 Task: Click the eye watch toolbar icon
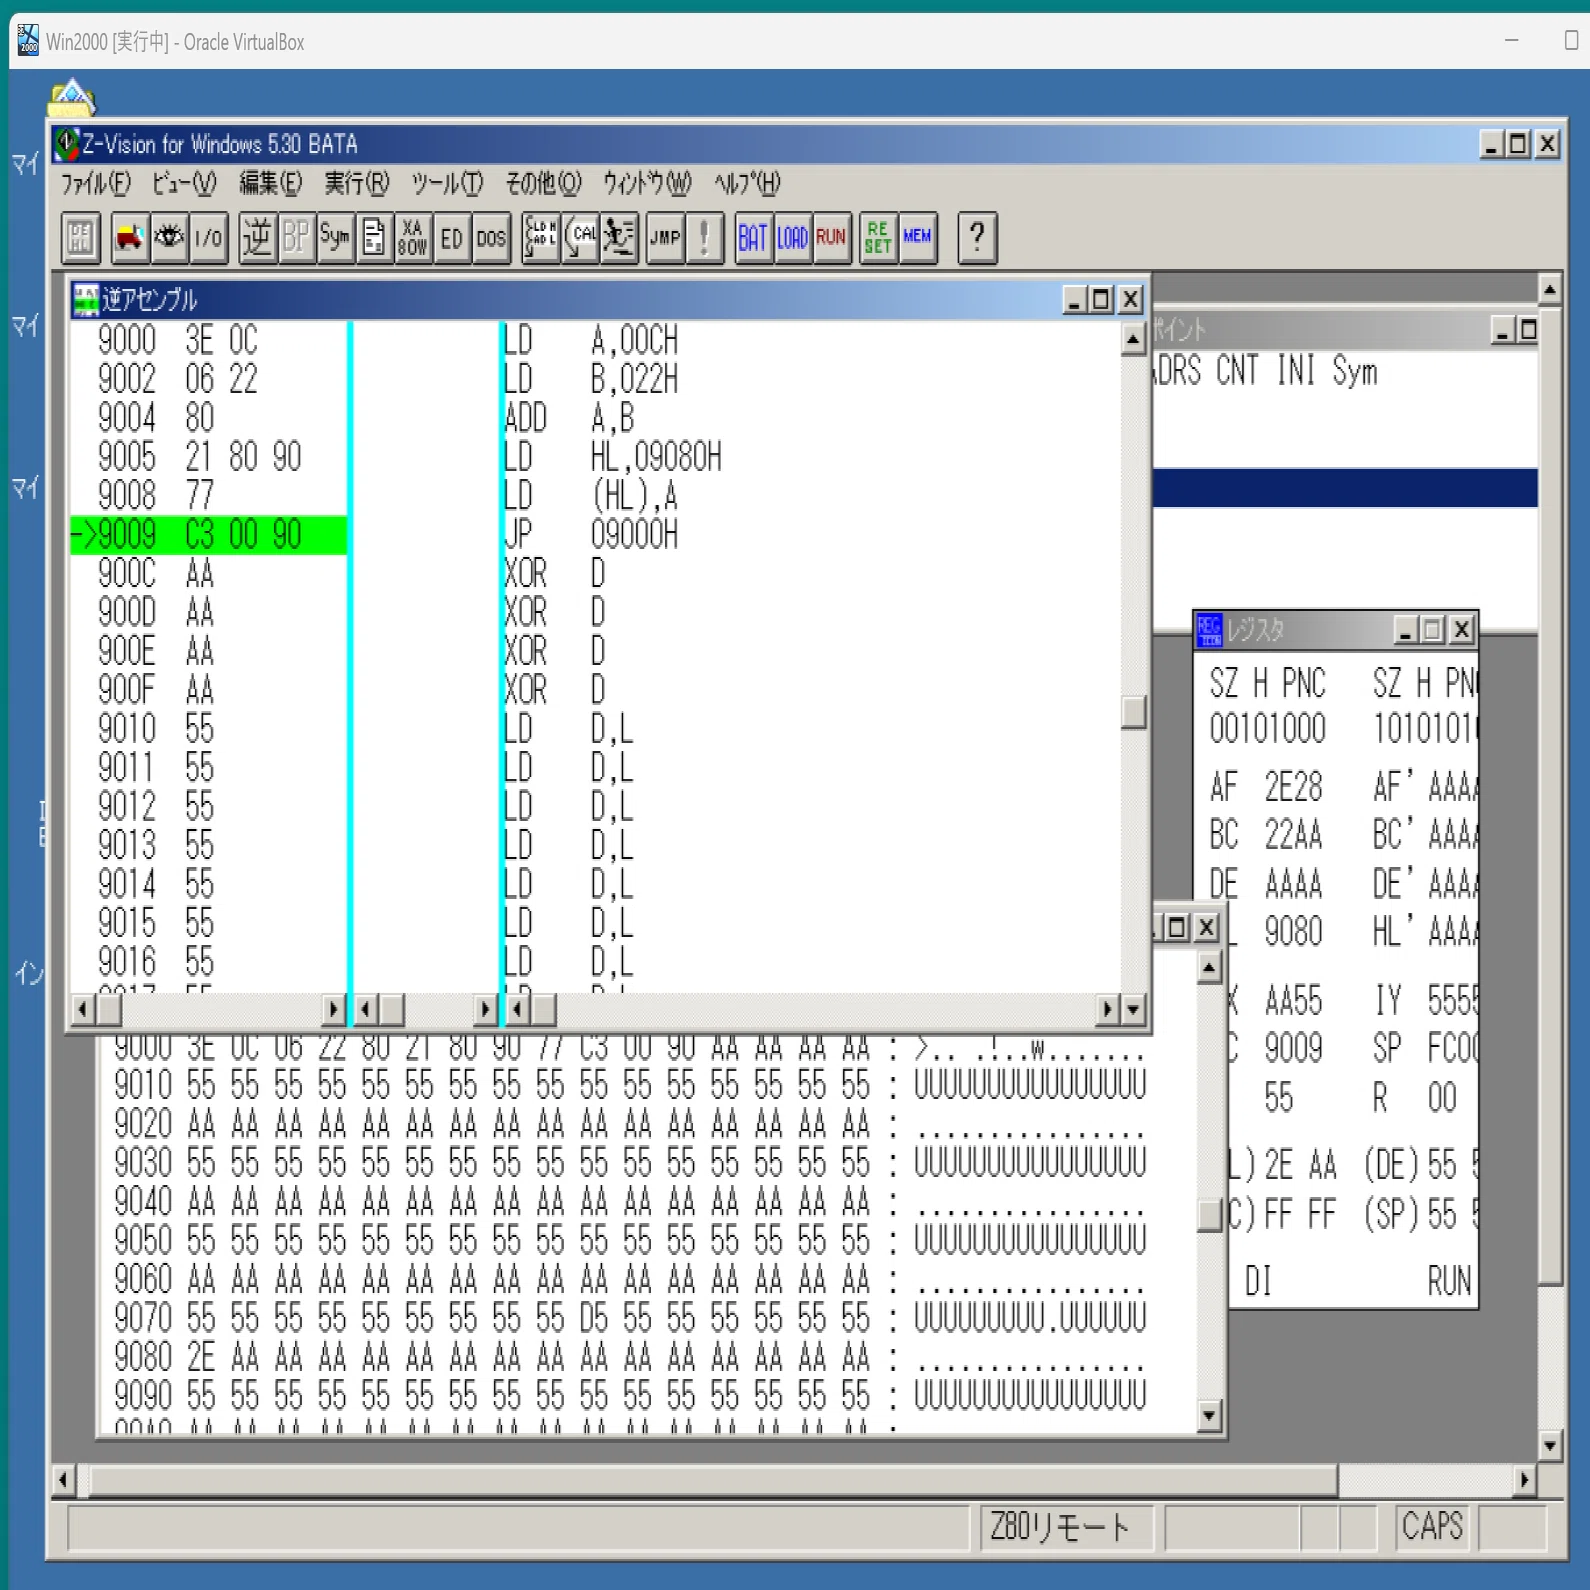pyautogui.click(x=169, y=238)
